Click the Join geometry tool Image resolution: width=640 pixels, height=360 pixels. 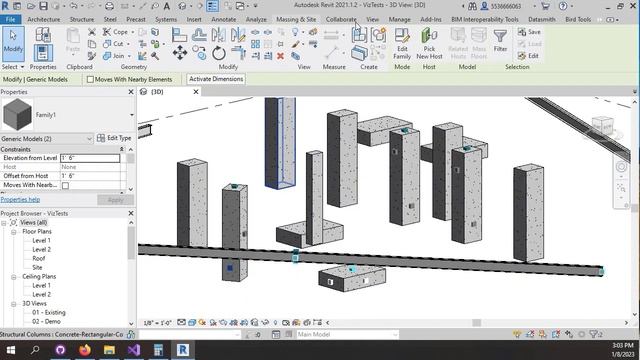pos(114,56)
